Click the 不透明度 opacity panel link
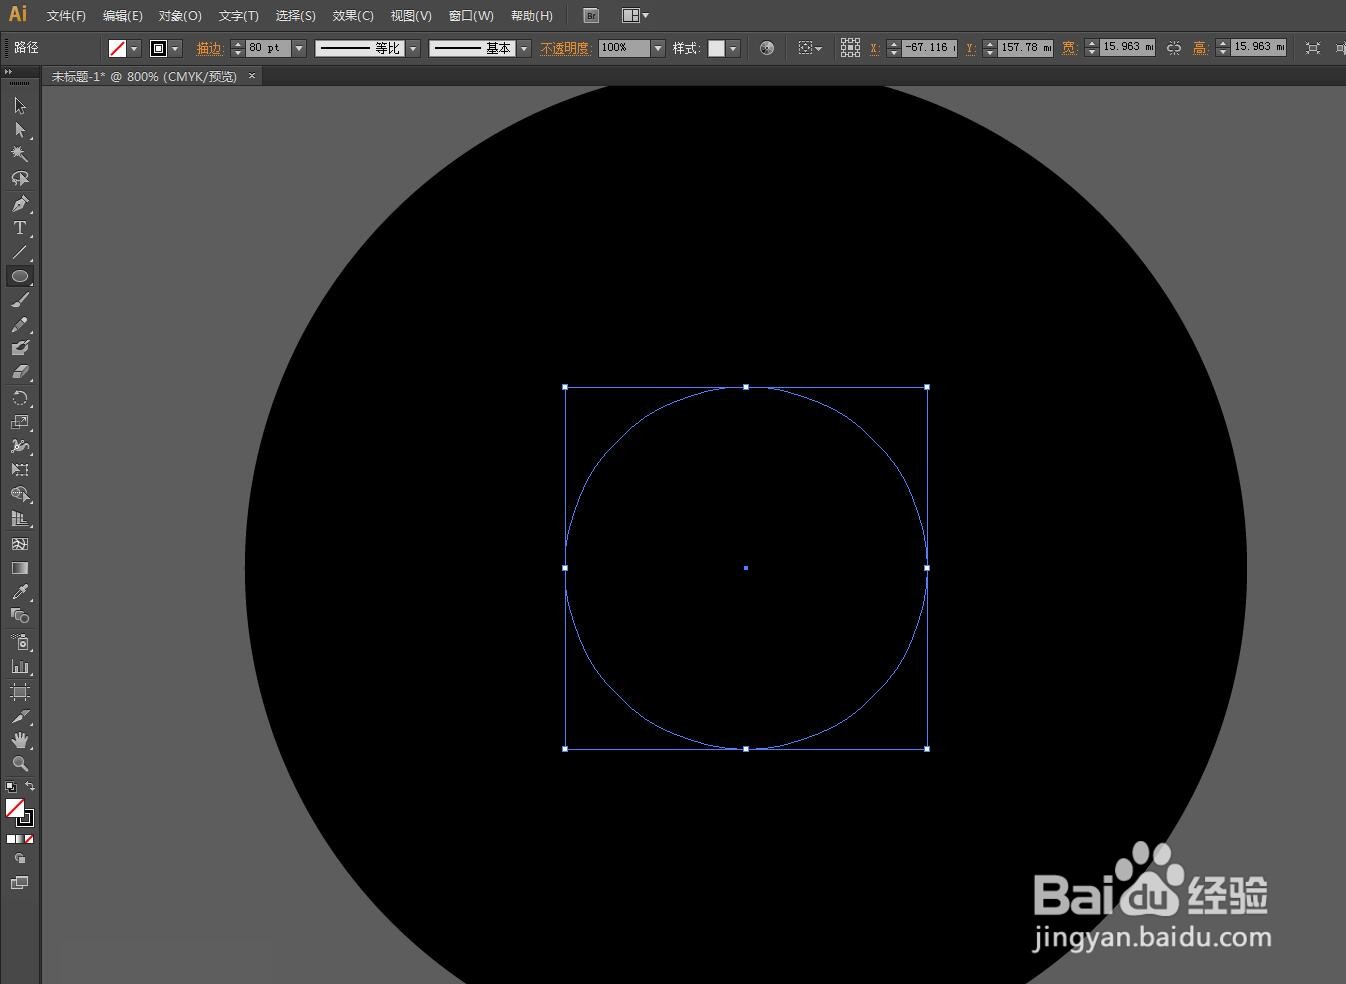 (x=565, y=48)
